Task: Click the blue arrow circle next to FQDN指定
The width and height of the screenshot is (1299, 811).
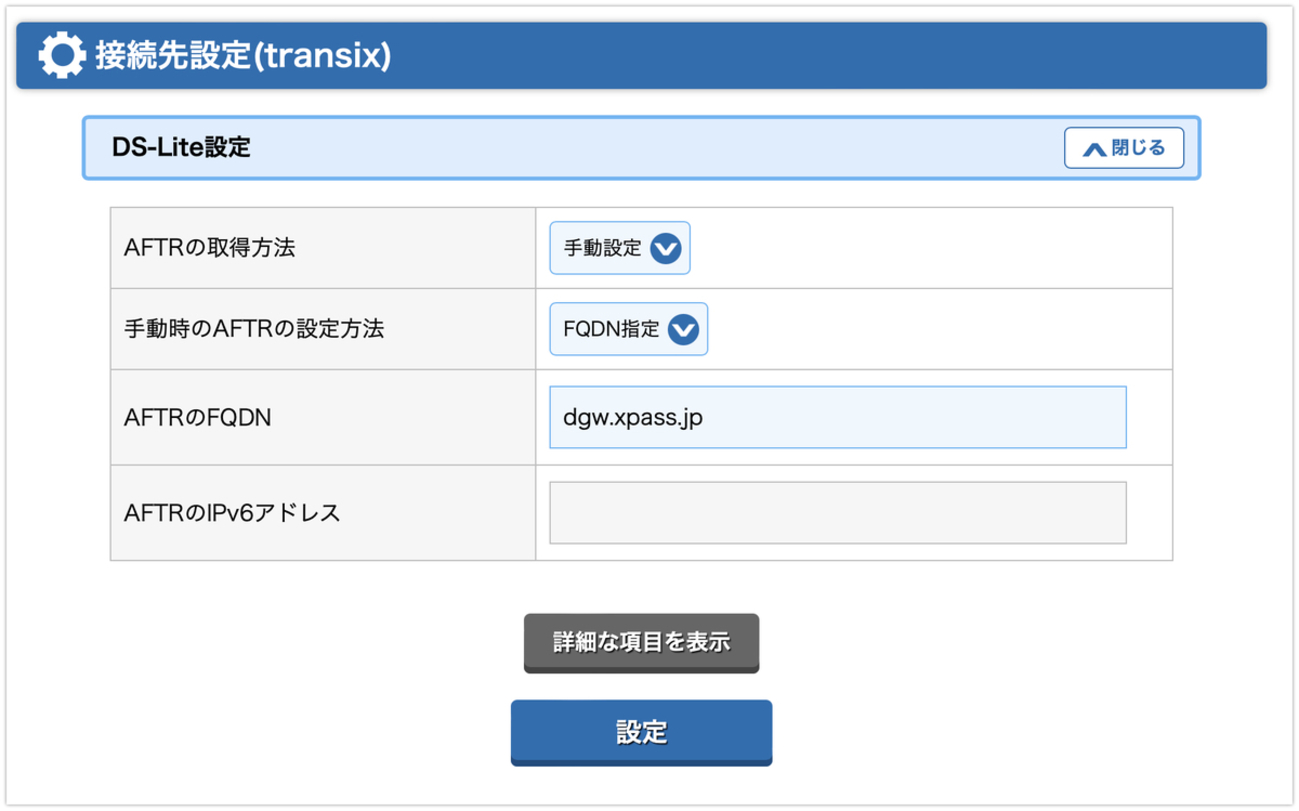Action: pos(683,329)
